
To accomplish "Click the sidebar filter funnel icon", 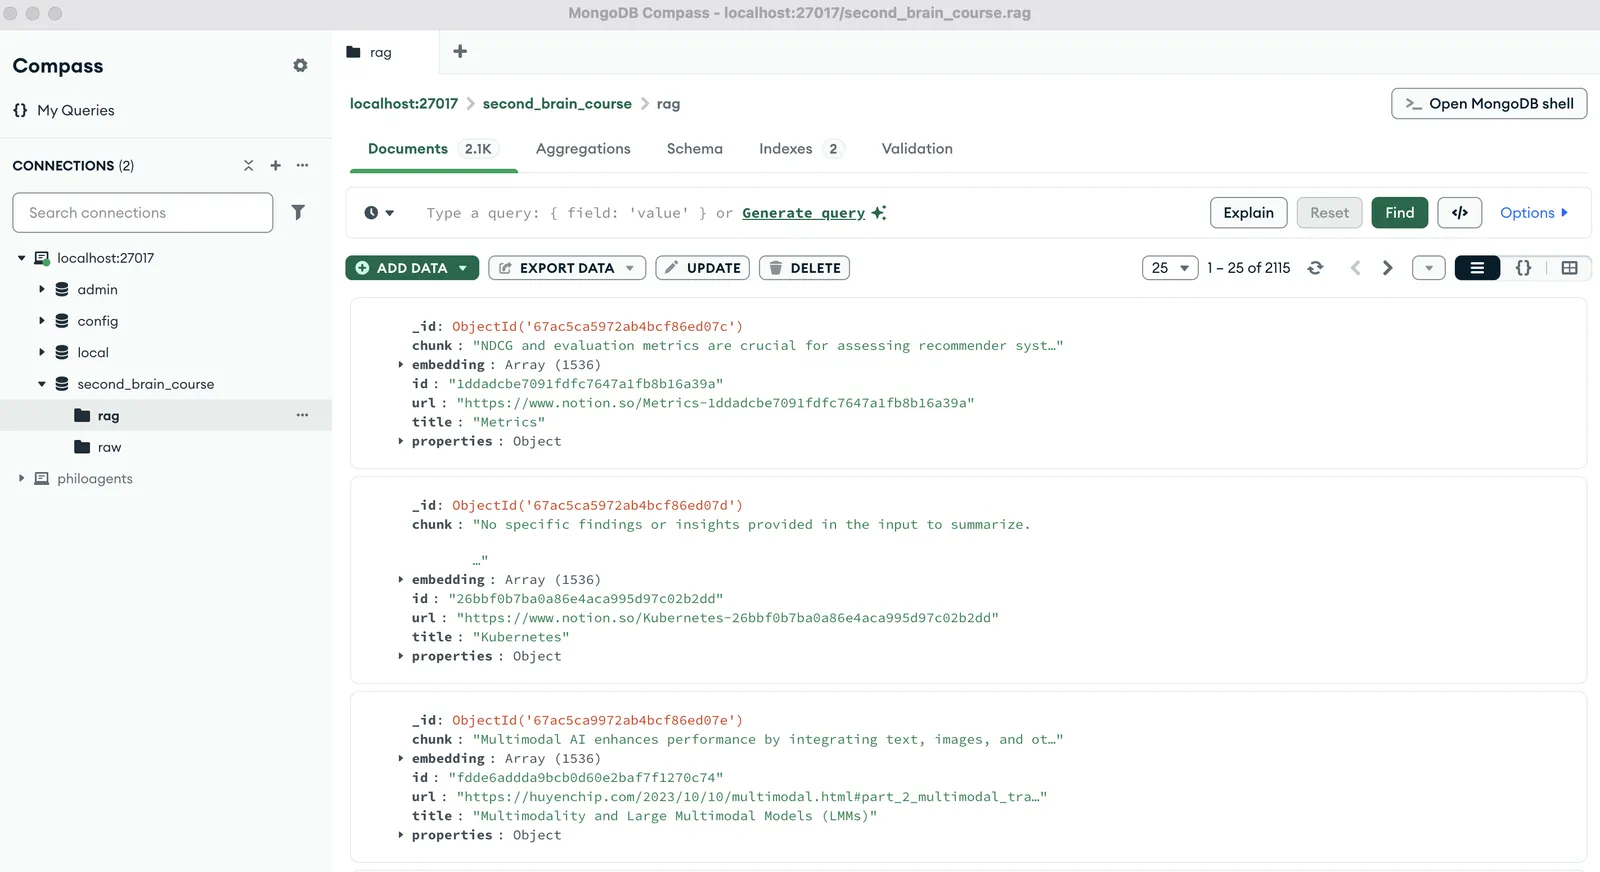I will coord(298,212).
